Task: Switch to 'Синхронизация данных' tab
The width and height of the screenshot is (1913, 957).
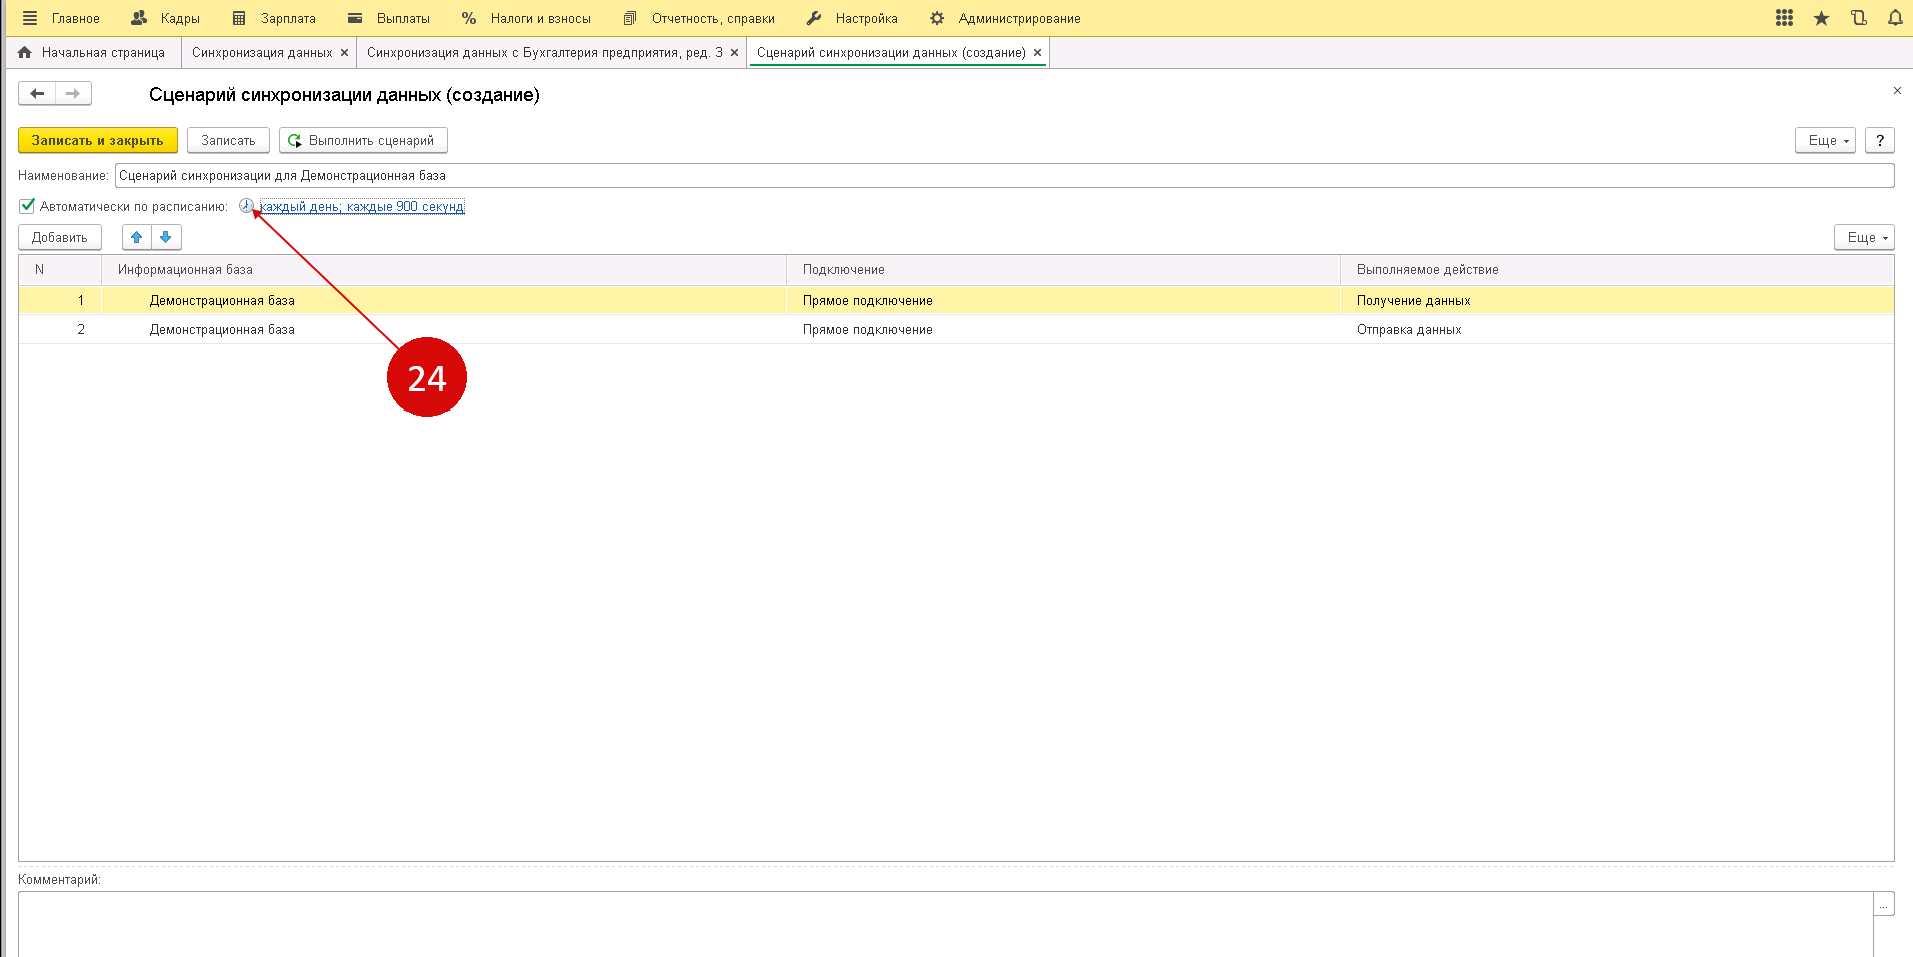Action: 262,53
